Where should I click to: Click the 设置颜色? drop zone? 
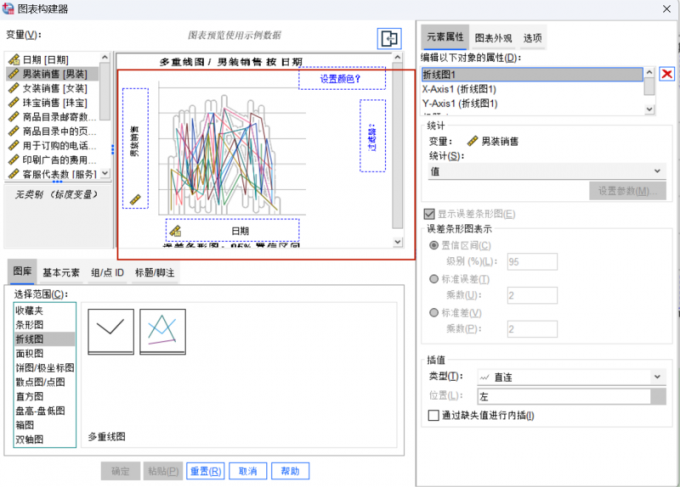[342, 78]
